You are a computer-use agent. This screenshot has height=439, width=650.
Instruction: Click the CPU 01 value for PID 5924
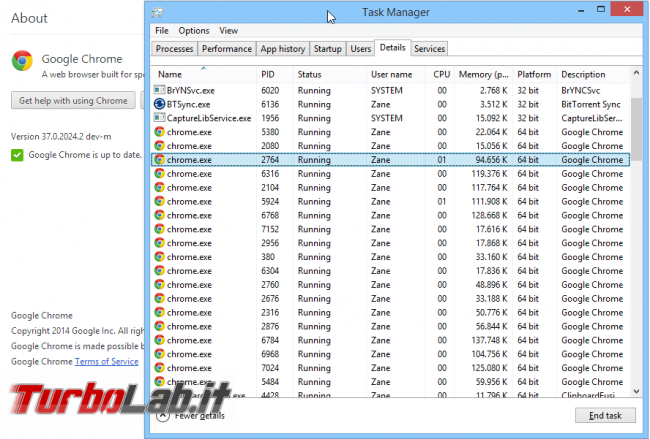click(442, 201)
